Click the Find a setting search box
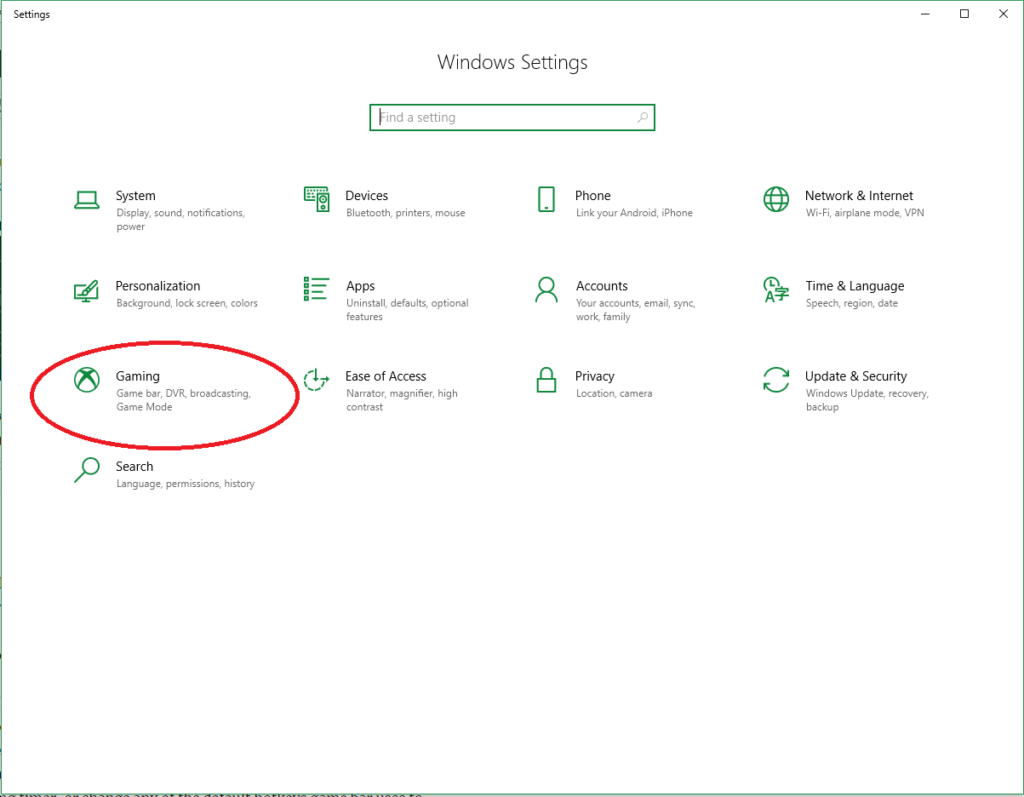Viewport: 1024px width, 797px height. [x=505, y=118]
